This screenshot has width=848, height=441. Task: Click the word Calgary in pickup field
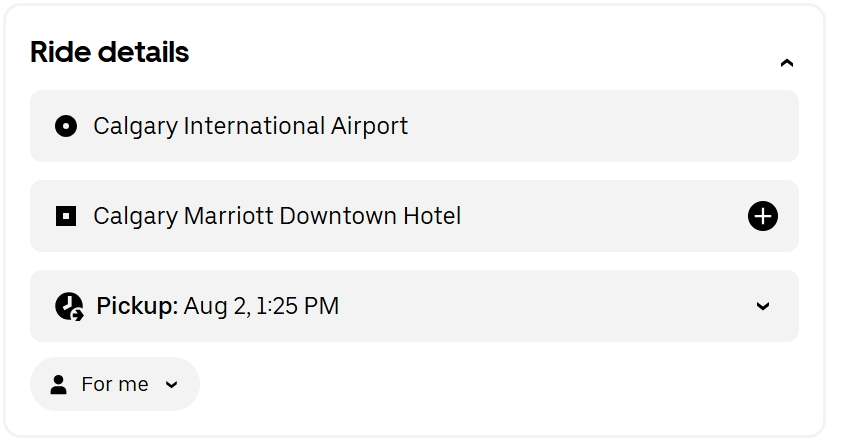(x=135, y=127)
